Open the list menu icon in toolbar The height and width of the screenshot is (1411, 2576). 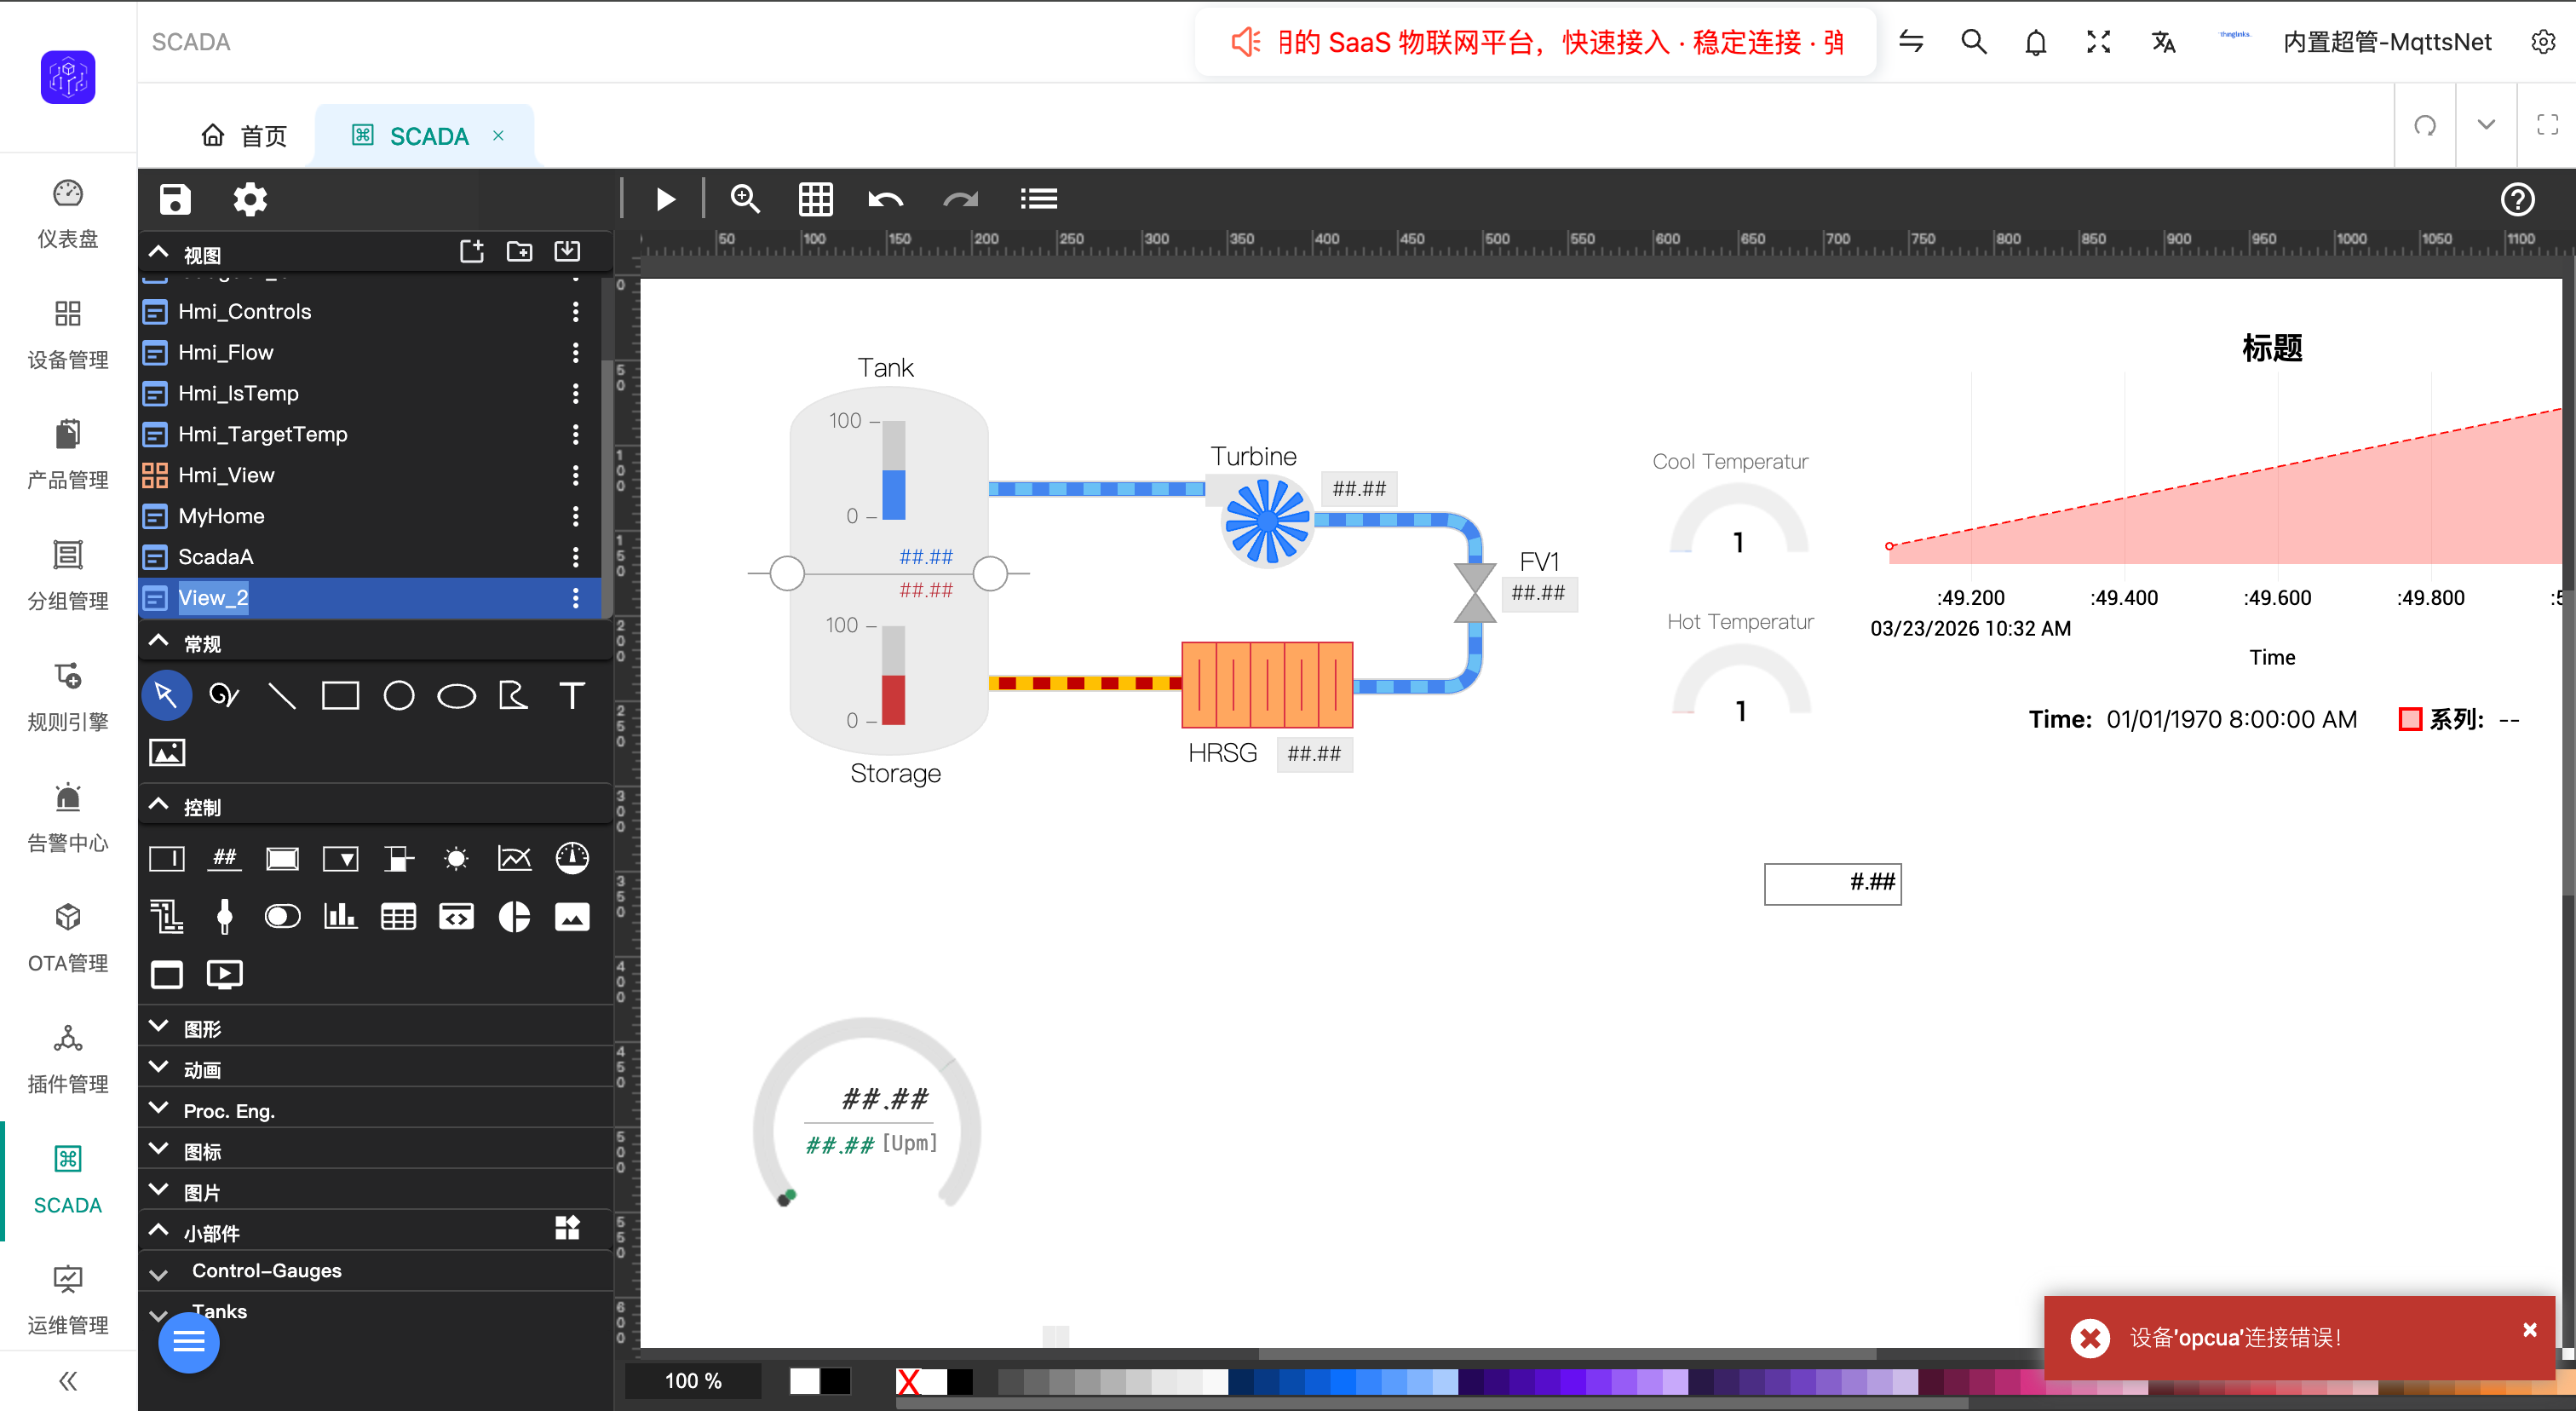pyautogui.click(x=1039, y=199)
